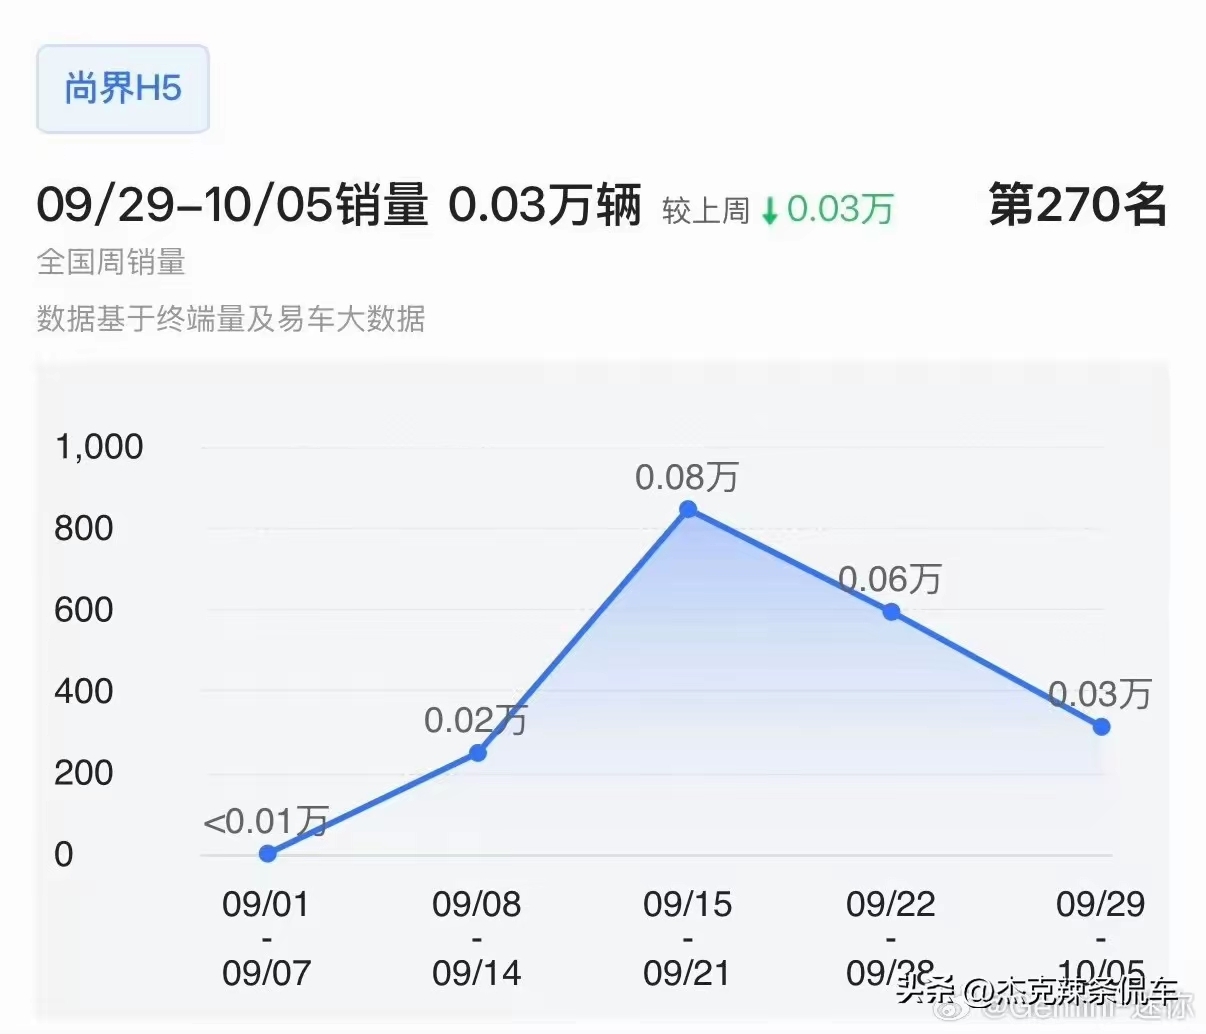Select the 尚界H5 model tab
The width and height of the screenshot is (1206, 1034).
[x=123, y=89]
